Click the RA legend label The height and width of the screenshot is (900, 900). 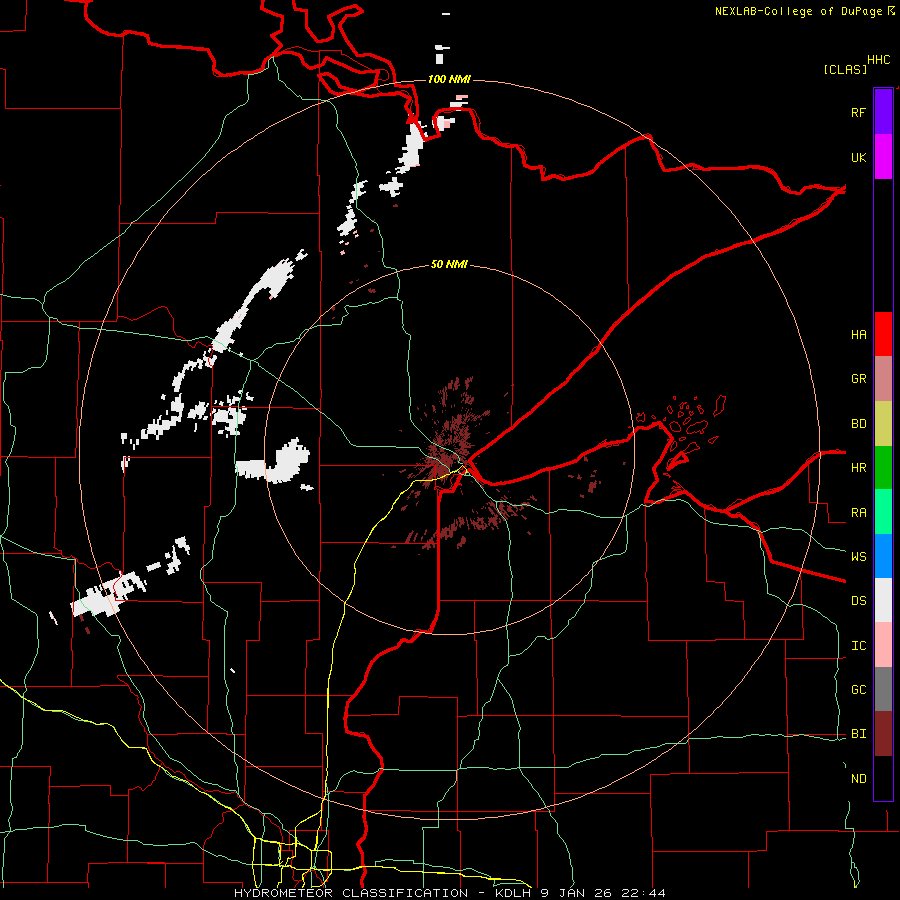click(858, 513)
